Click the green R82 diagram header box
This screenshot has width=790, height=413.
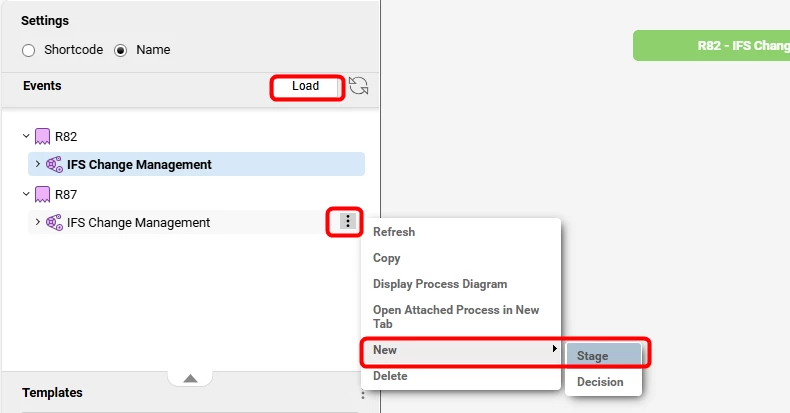tap(712, 46)
